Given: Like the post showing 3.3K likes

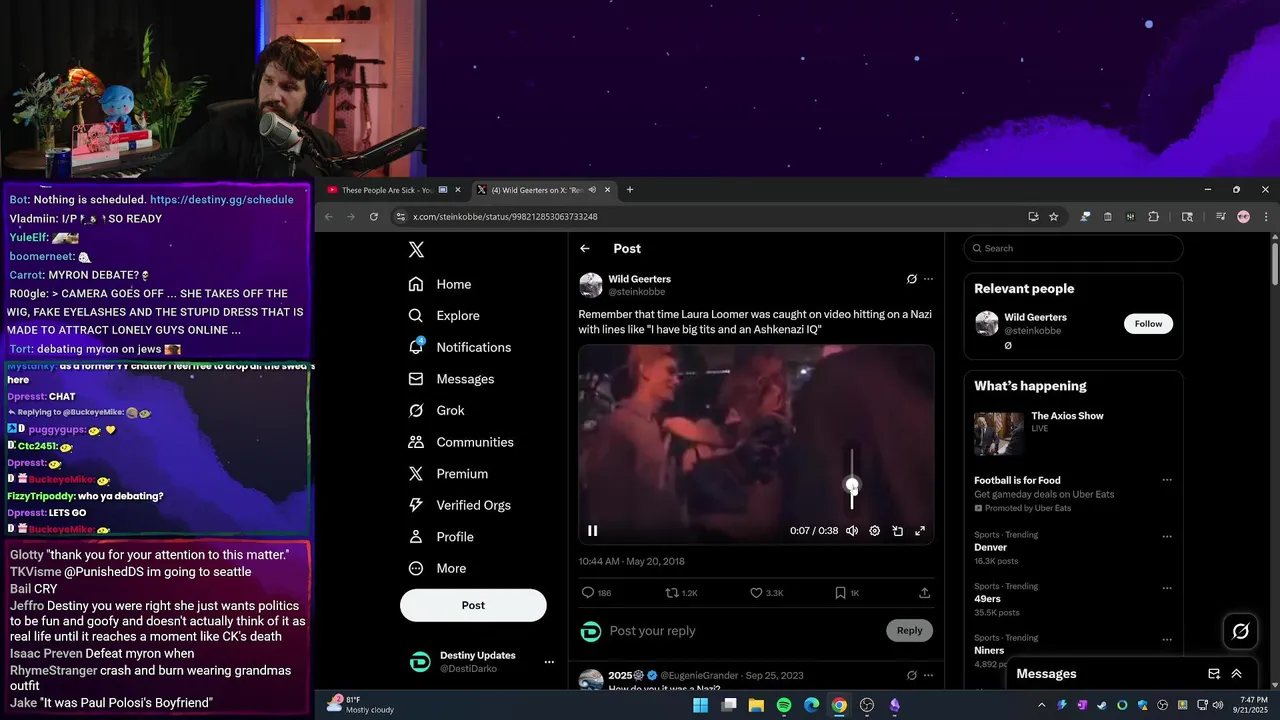Looking at the screenshot, I should coord(757,593).
